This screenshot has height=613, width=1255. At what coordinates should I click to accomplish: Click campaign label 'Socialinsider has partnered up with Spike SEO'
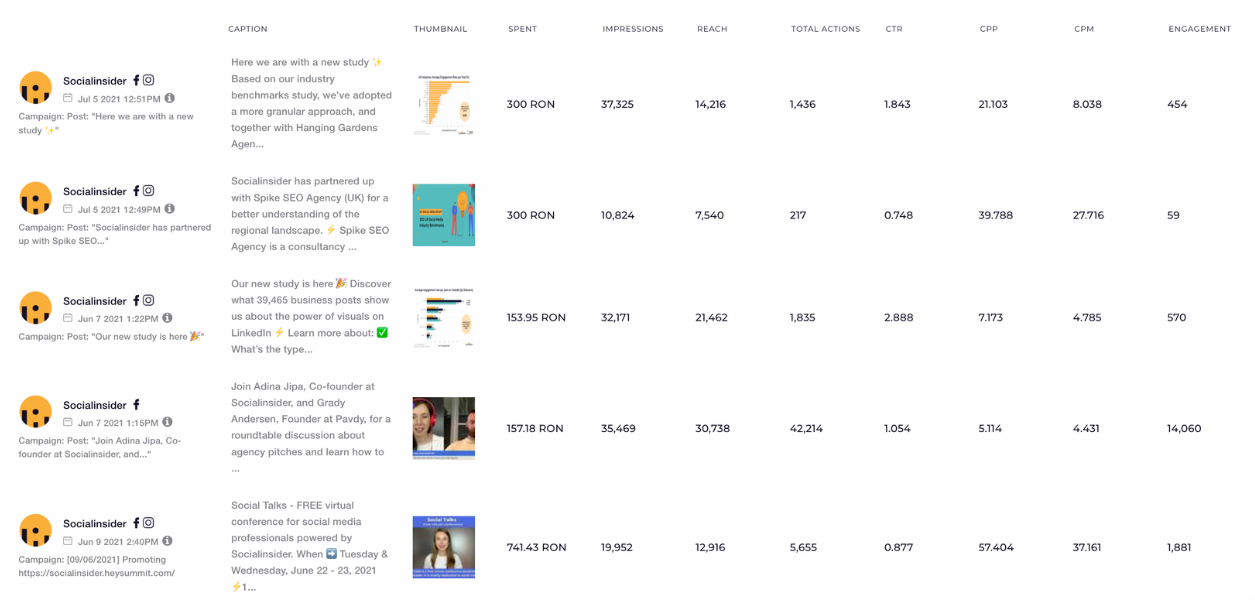pyautogui.click(x=115, y=234)
